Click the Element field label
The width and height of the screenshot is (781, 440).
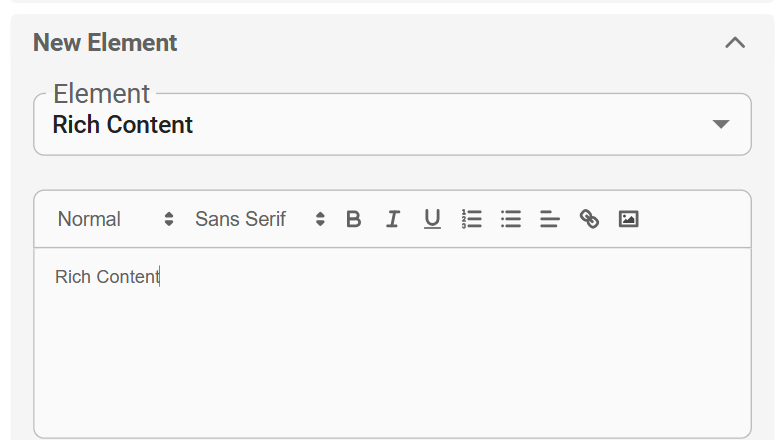pos(102,94)
